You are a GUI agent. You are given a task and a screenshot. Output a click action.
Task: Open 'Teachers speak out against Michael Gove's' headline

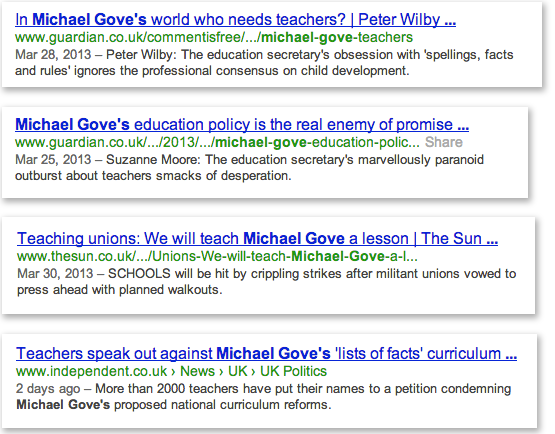point(266,354)
